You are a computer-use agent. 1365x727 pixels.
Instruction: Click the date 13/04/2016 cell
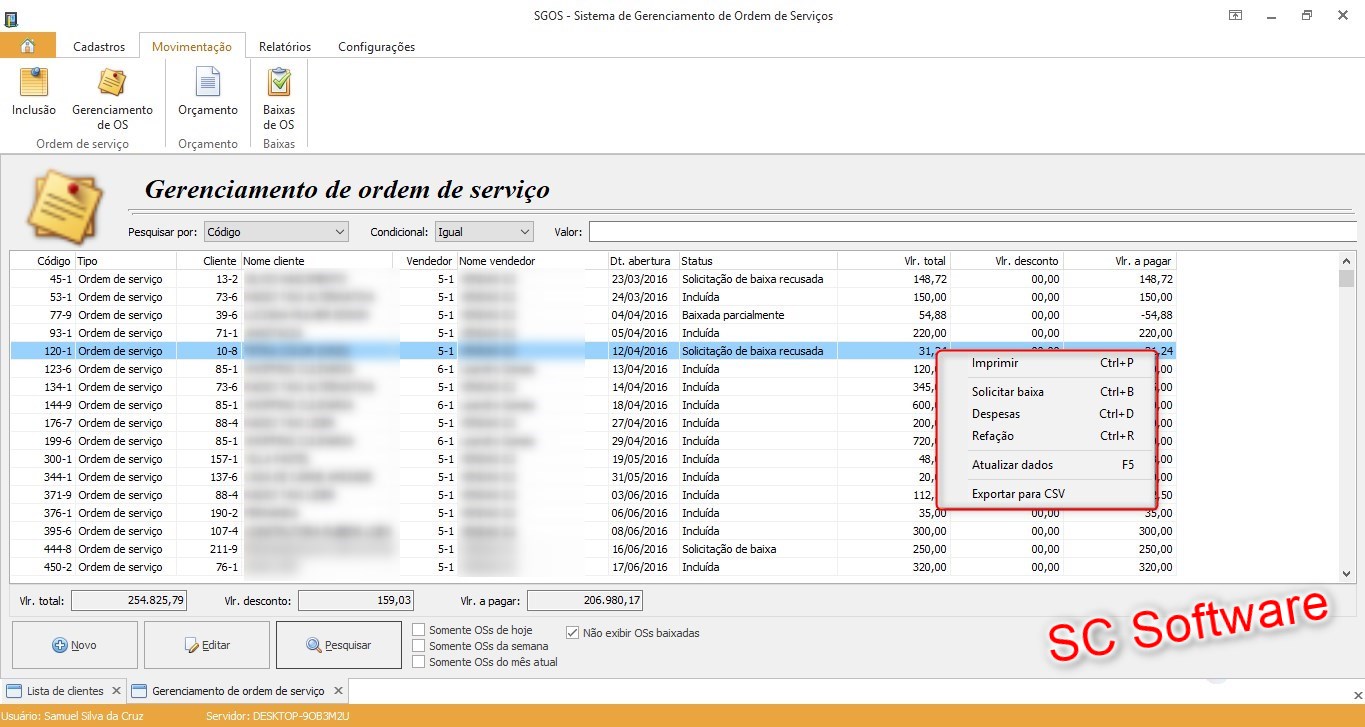[639, 369]
